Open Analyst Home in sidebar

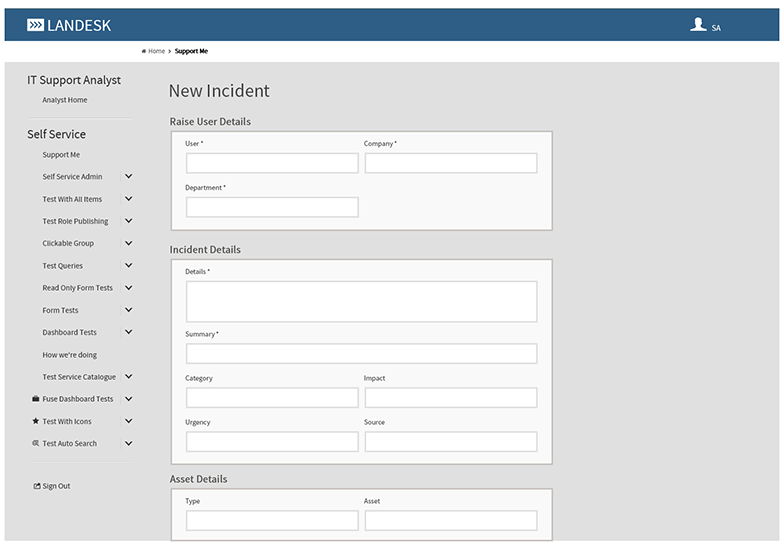(x=64, y=100)
